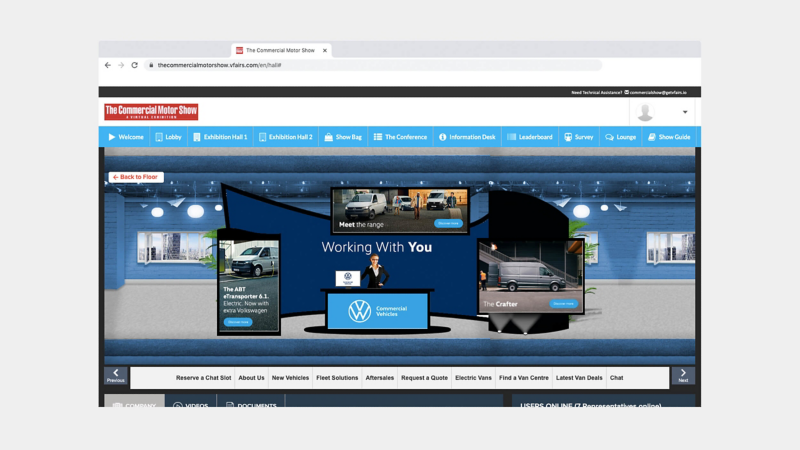This screenshot has width=800, height=450.
Task: Expand the profile dropdown arrow
Action: pos(685,112)
